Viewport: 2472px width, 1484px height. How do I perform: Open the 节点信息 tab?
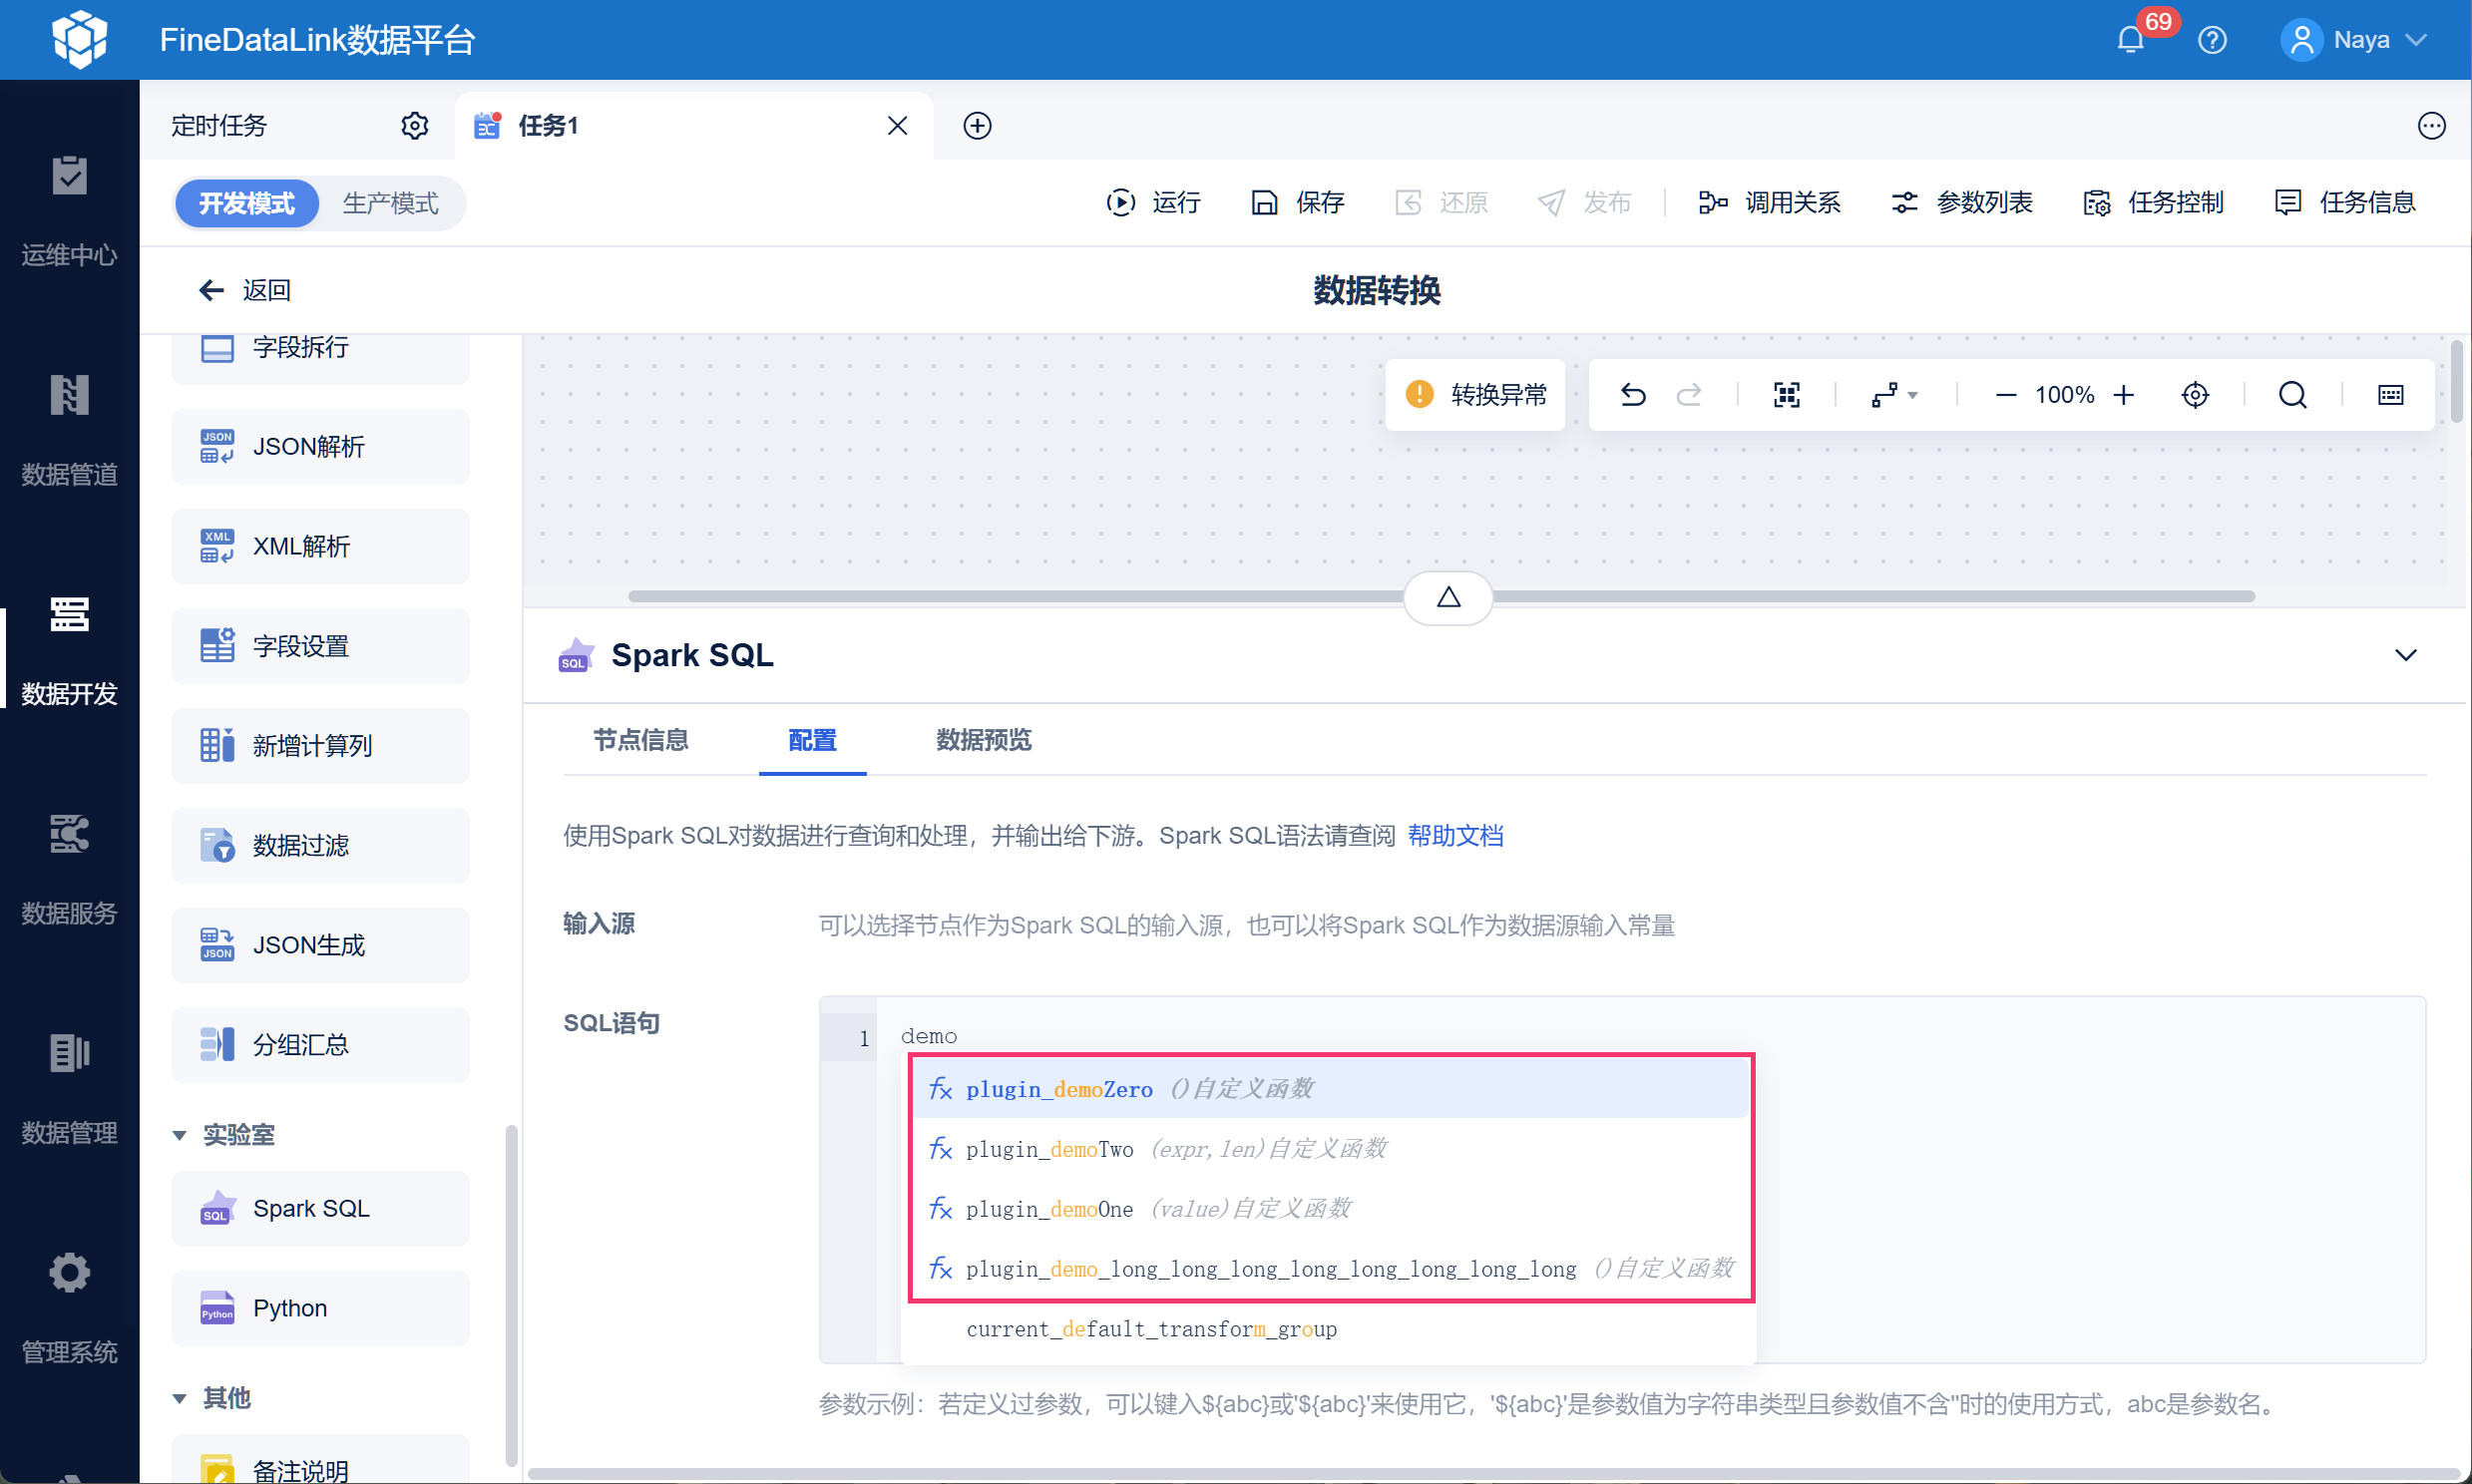click(640, 741)
